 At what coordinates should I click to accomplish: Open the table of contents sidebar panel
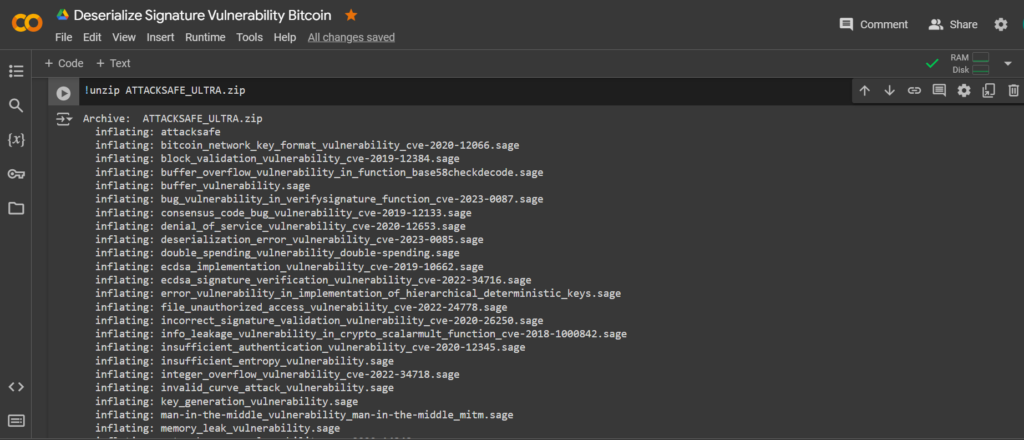16,71
